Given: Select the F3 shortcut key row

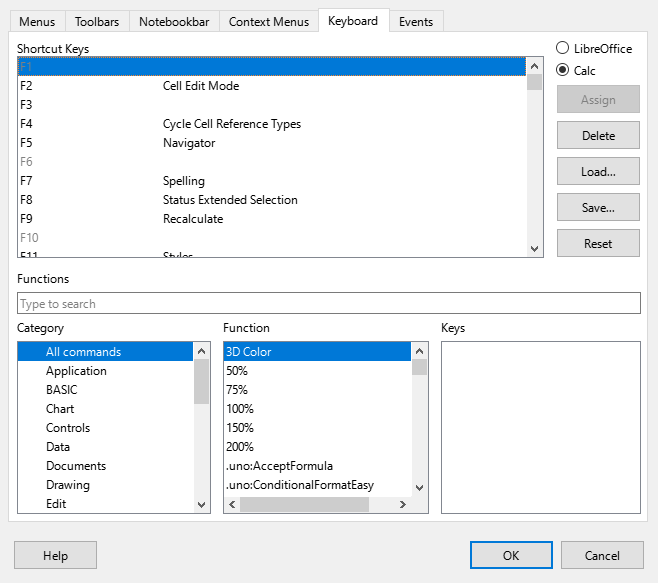Looking at the screenshot, I should tap(272, 105).
